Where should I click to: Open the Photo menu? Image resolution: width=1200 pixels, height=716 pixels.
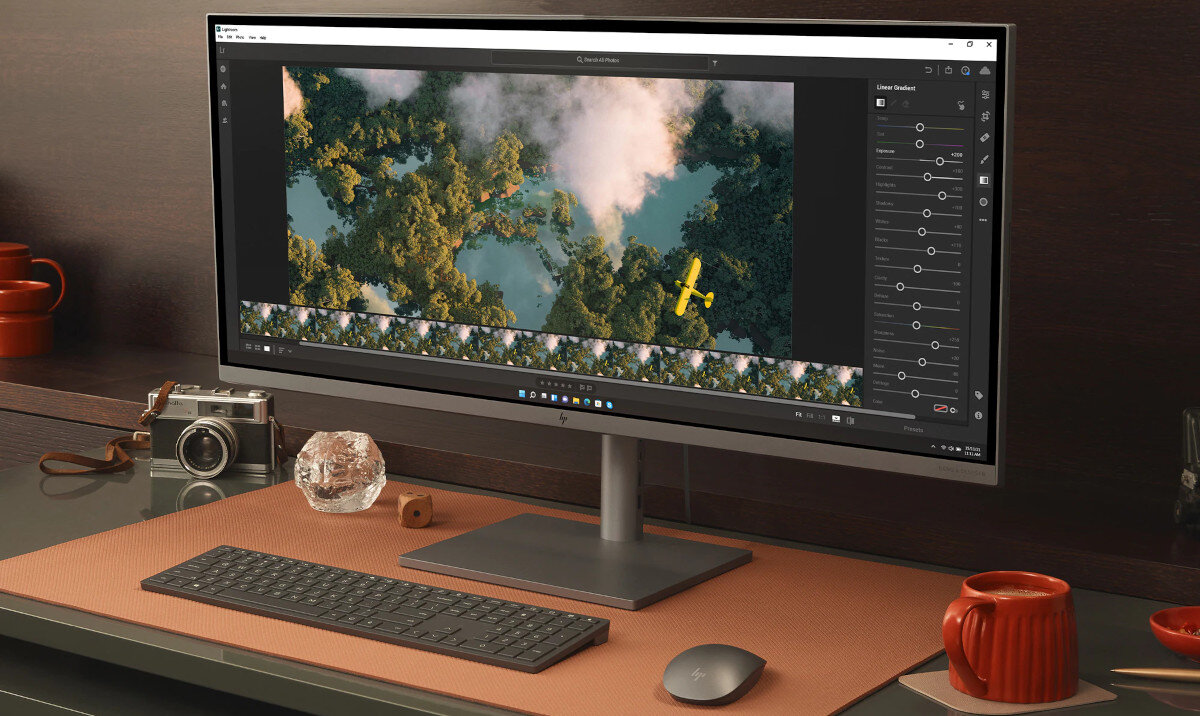[x=239, y=37]
